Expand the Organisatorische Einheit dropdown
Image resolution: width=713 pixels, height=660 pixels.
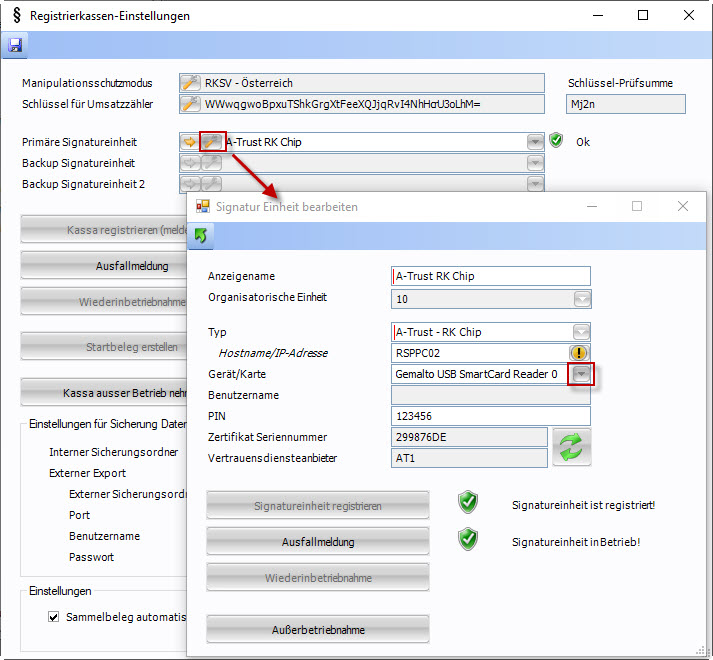pyautogui.click(x=581, y=298)
